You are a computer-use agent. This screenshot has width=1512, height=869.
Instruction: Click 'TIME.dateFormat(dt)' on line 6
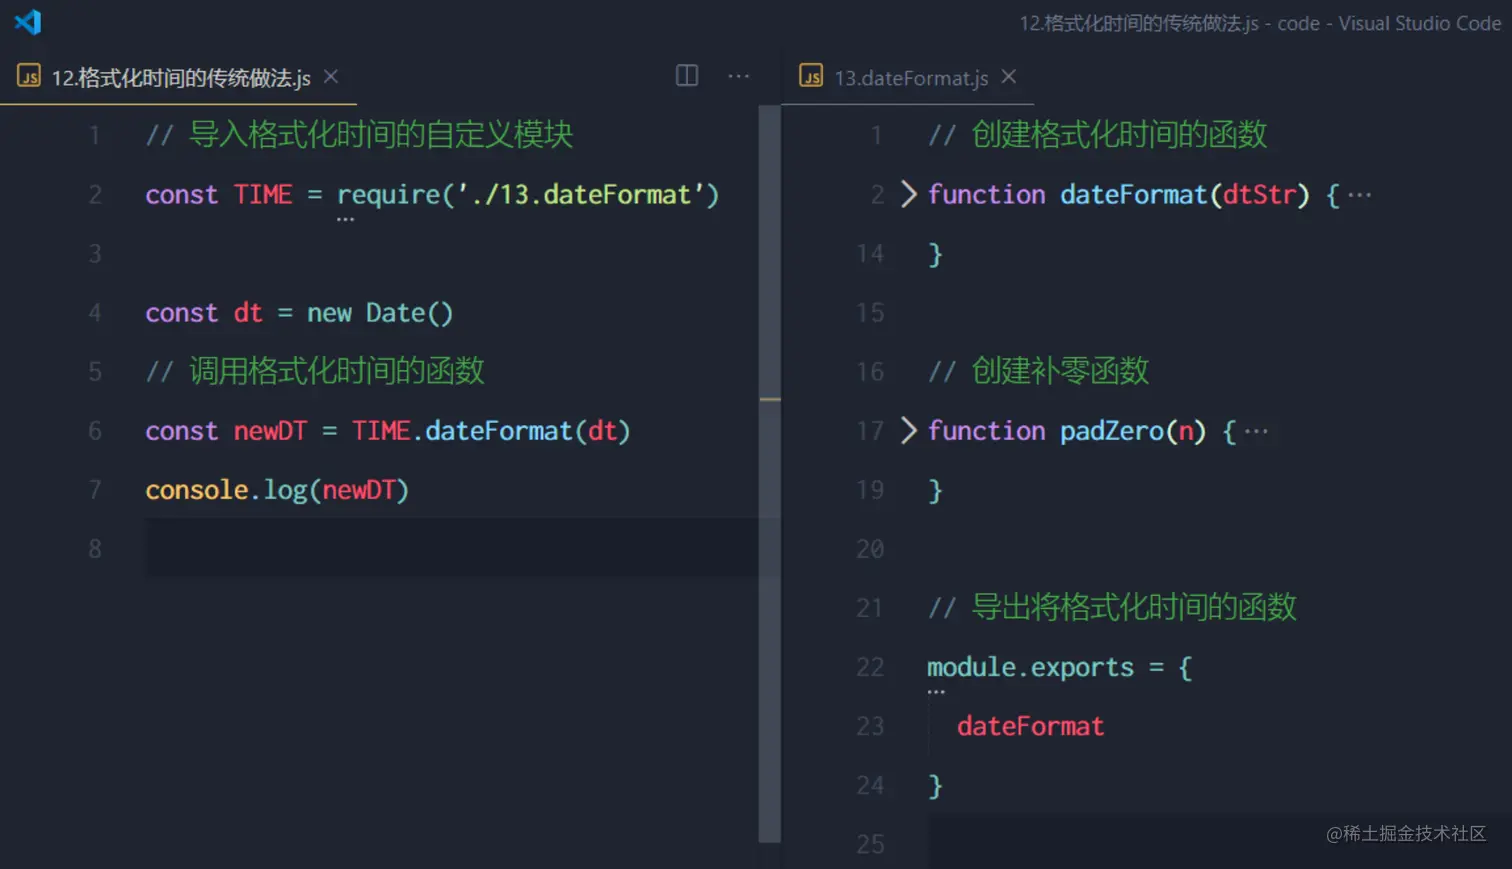491,431
